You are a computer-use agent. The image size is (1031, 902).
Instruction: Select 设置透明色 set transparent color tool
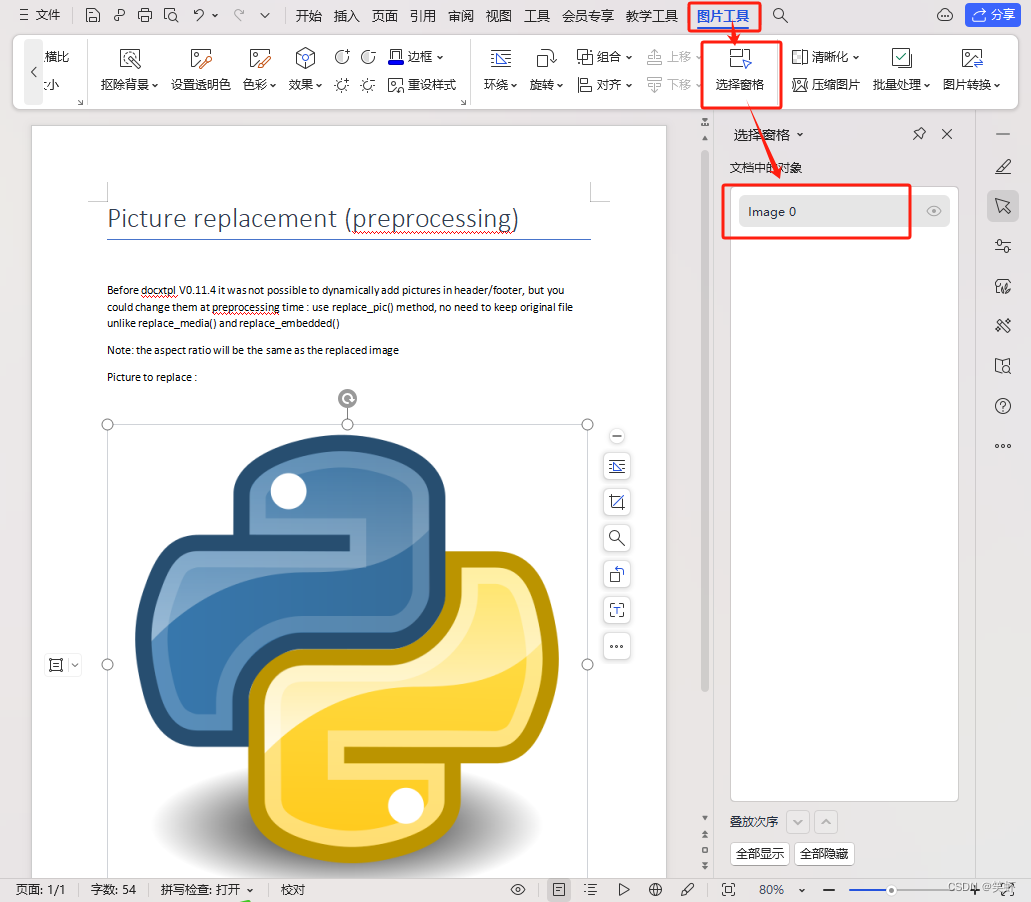(201, 70)
